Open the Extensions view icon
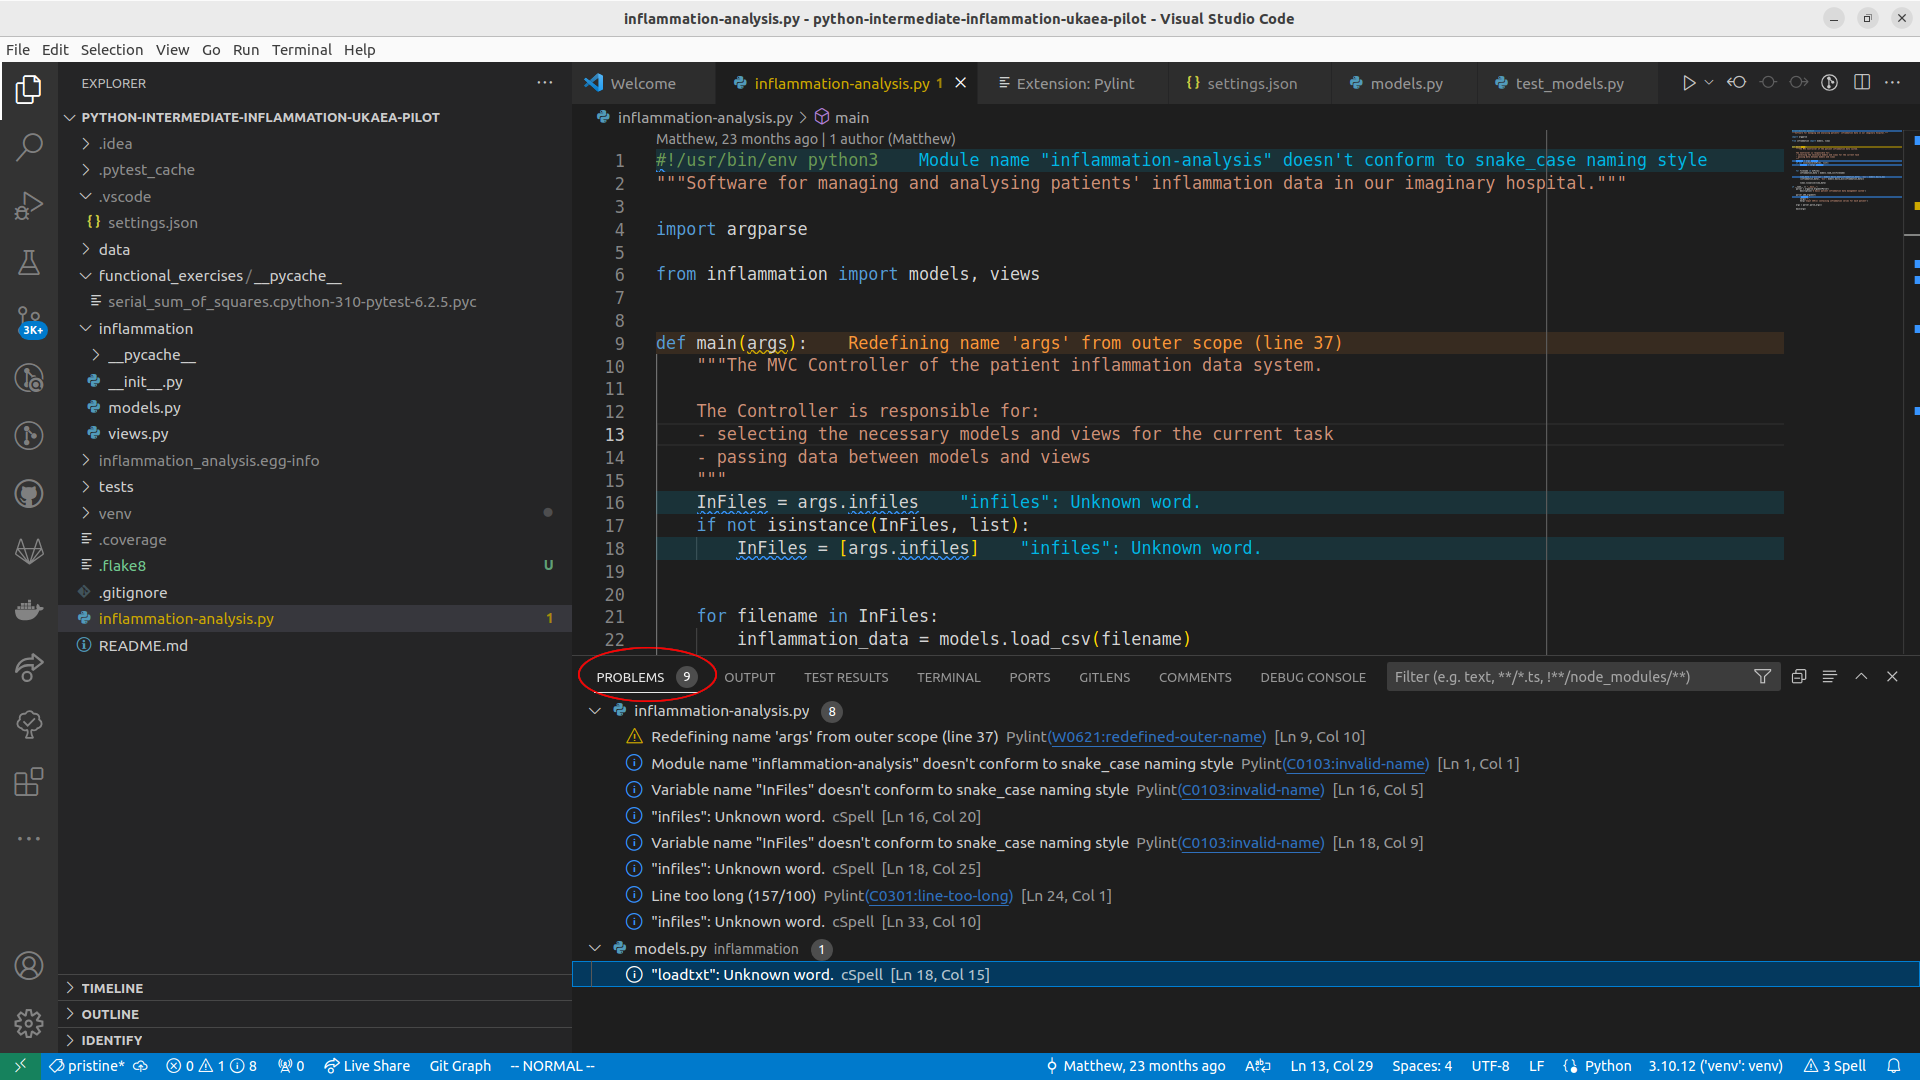 coord(30,782)
